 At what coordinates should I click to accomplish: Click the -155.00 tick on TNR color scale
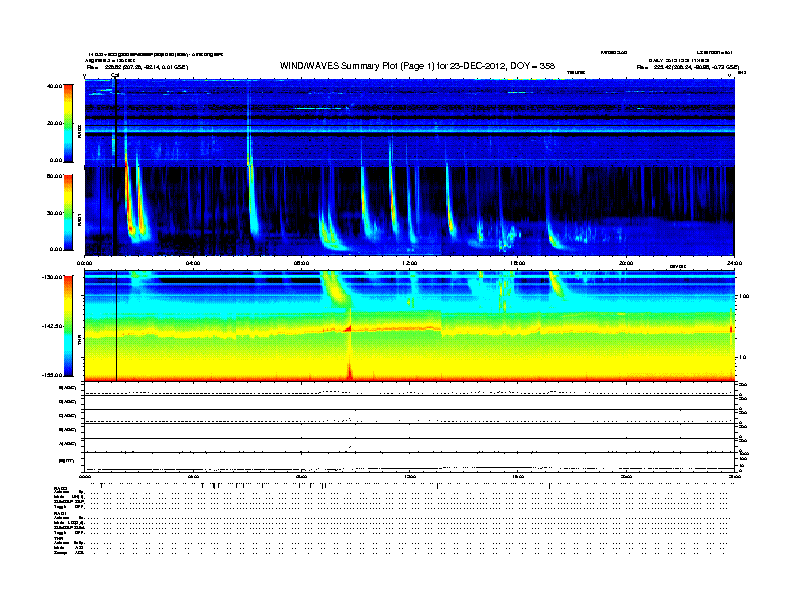(x=53, y=375)
